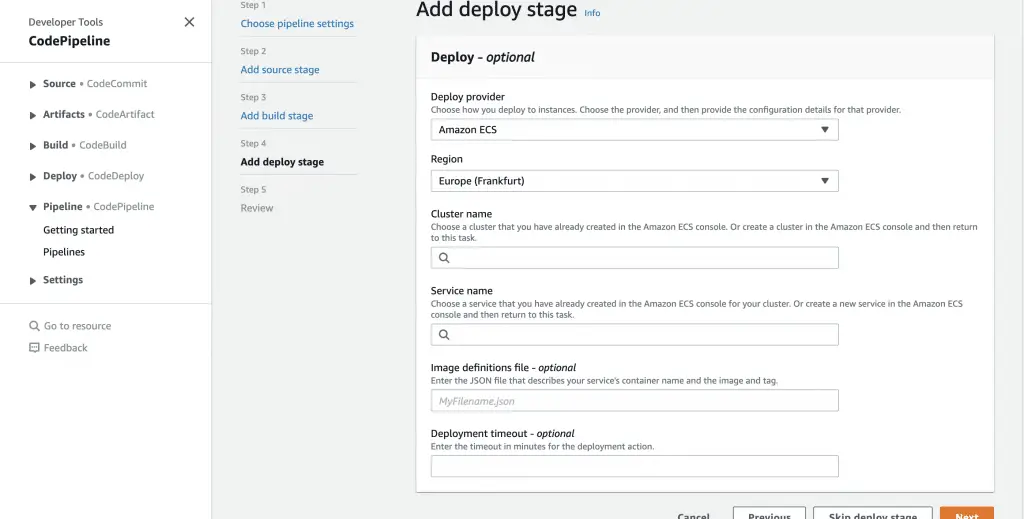This screenshot has height=519, width=1024.
Task: Click the CodePipeline heading in sidebar
Action: click(x=69, y=41)
